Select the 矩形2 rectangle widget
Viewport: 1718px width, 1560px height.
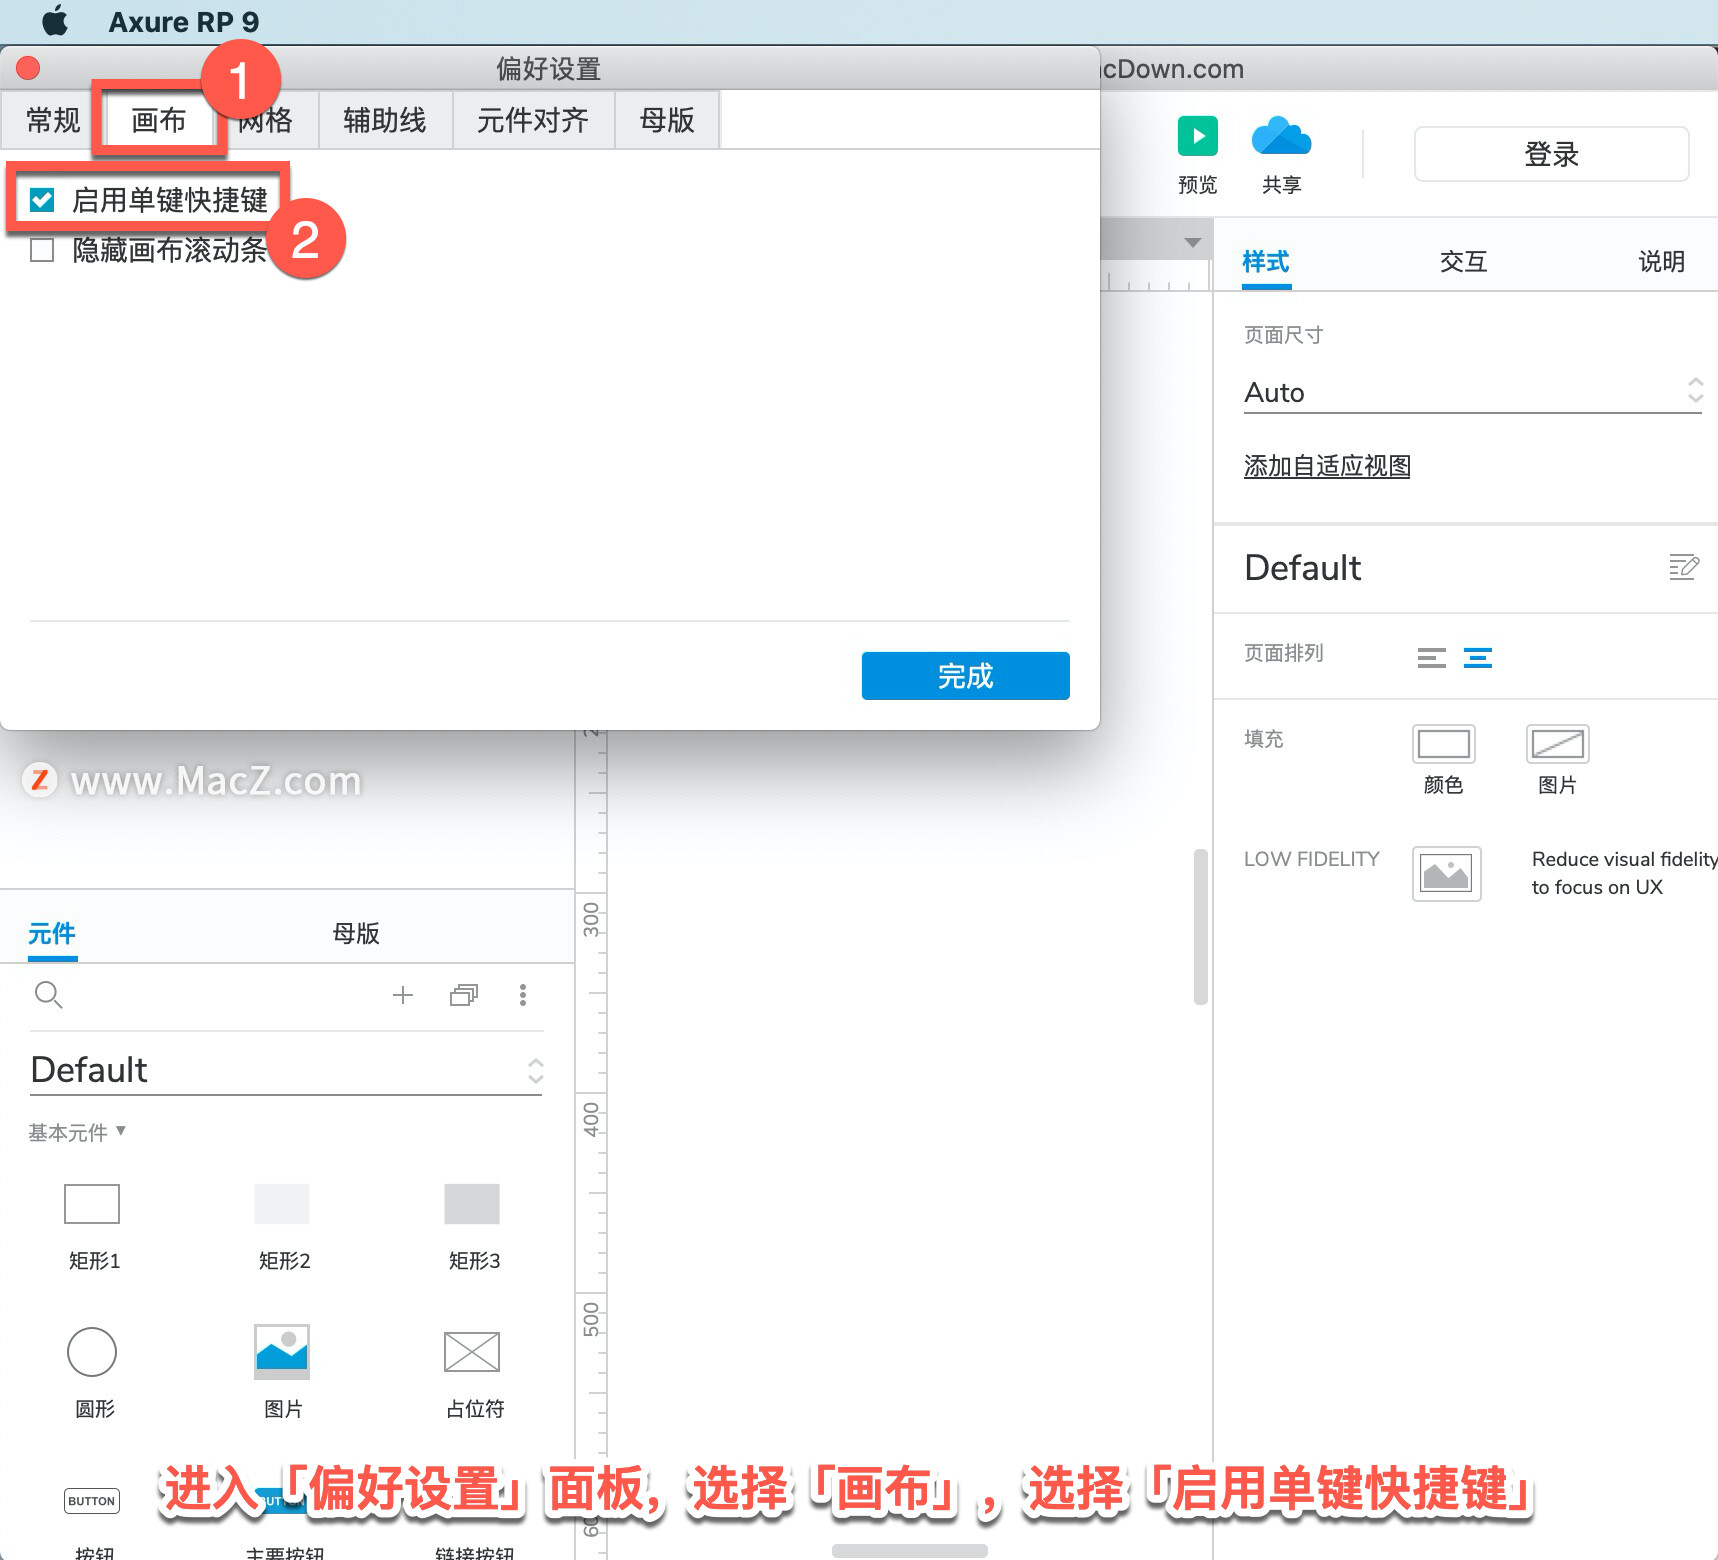pos(282,1204)
